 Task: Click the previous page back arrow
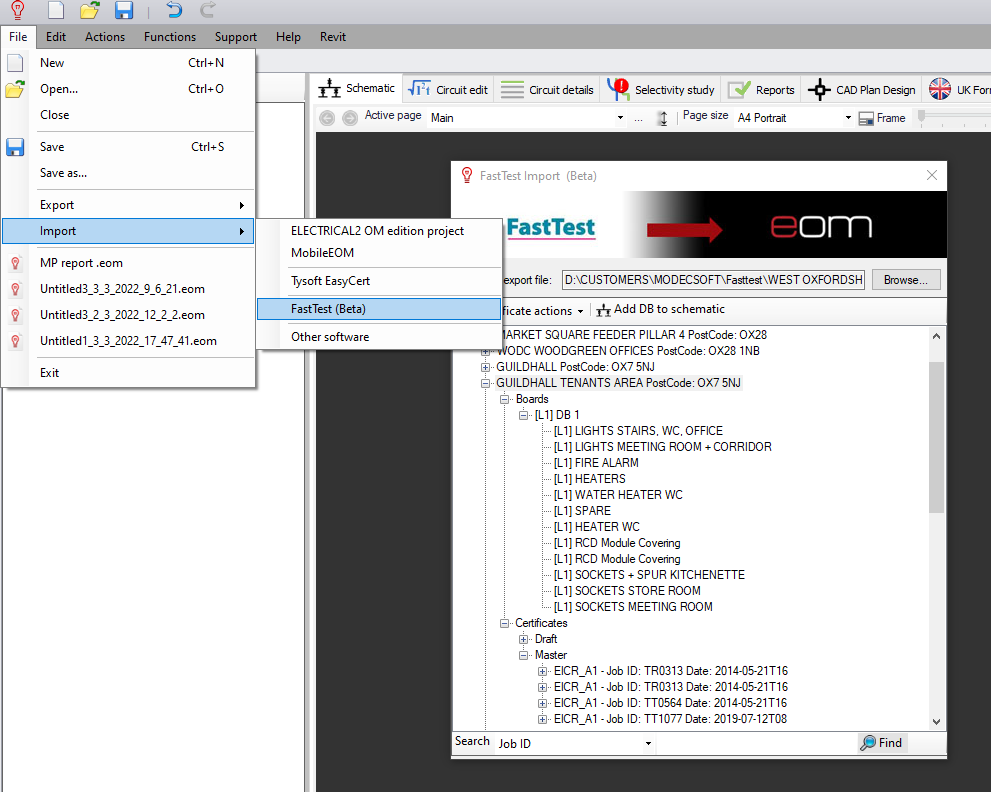pos(327,118)
